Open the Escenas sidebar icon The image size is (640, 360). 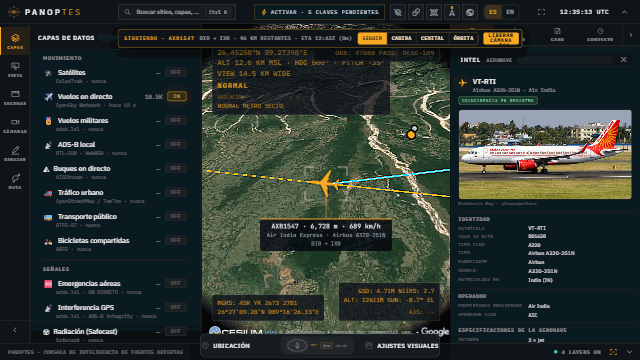[x=15, y=98]
